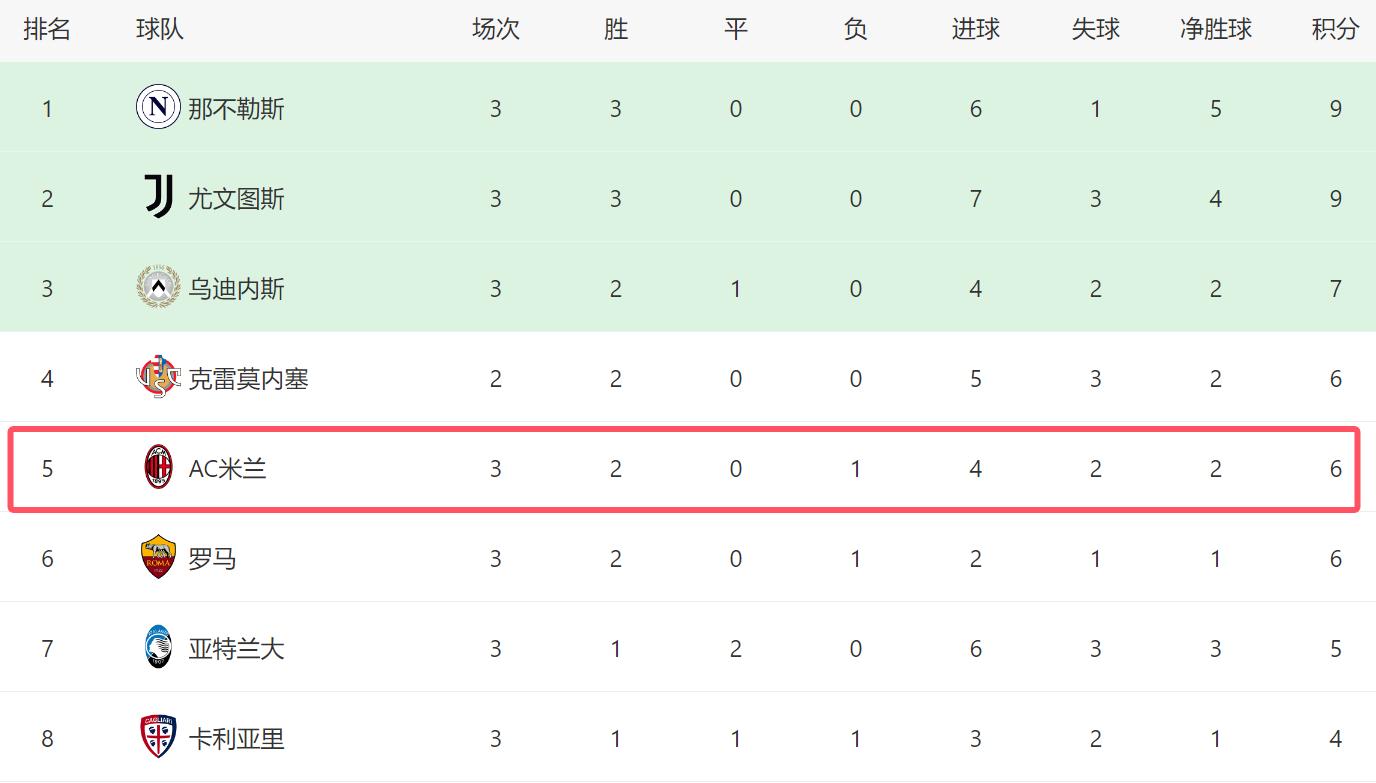
Task: Click the Roma wolf crest icon
Action: pyautogui.click(x=158, y=558)
